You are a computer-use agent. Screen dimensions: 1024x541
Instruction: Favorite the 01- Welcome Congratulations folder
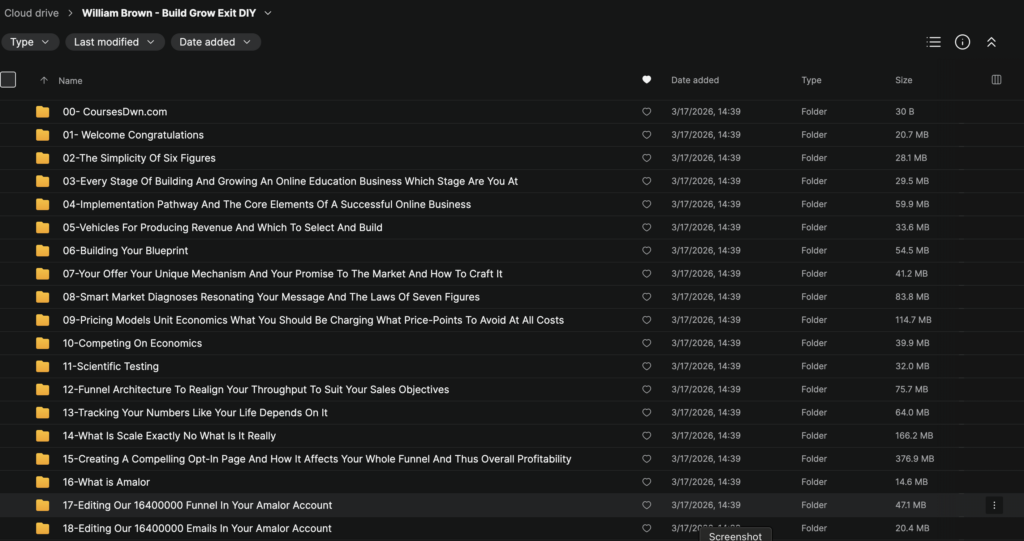click(x=646, y=135)
